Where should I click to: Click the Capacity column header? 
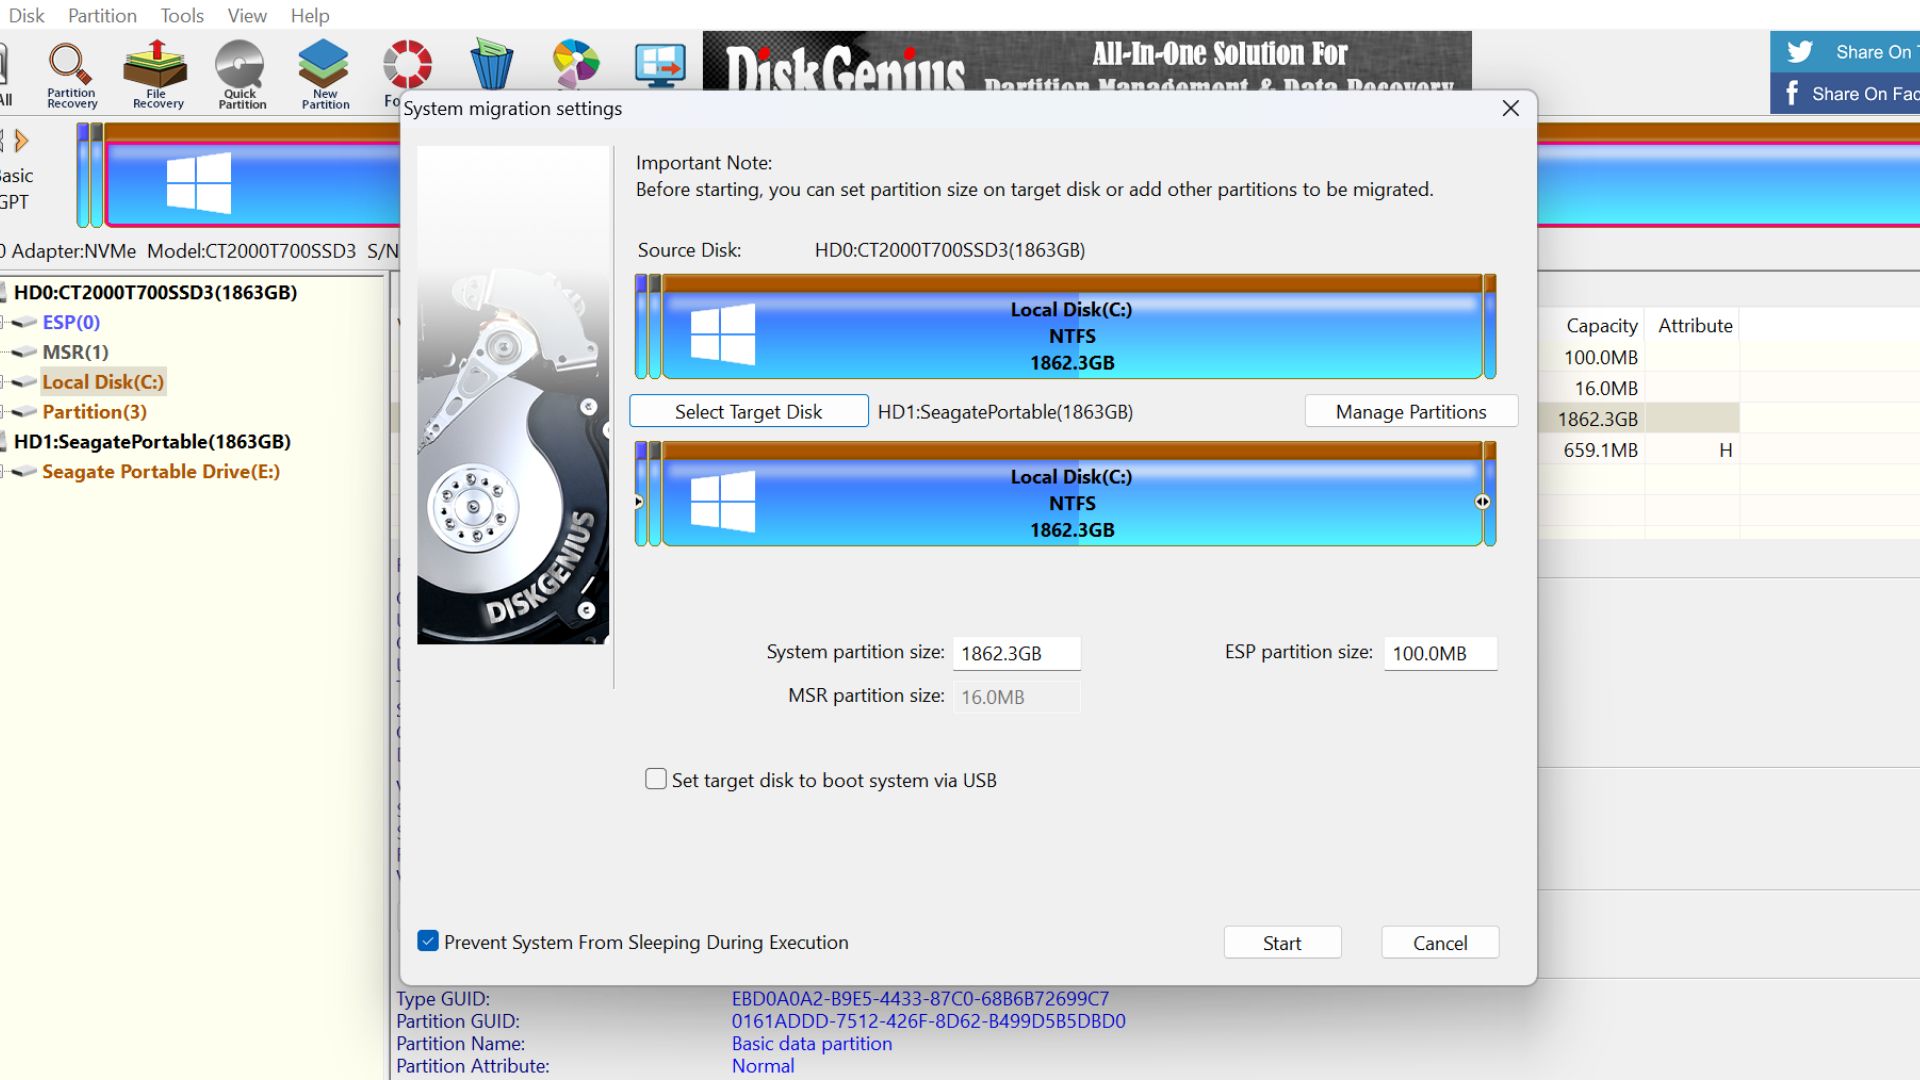coord(1601,325)
